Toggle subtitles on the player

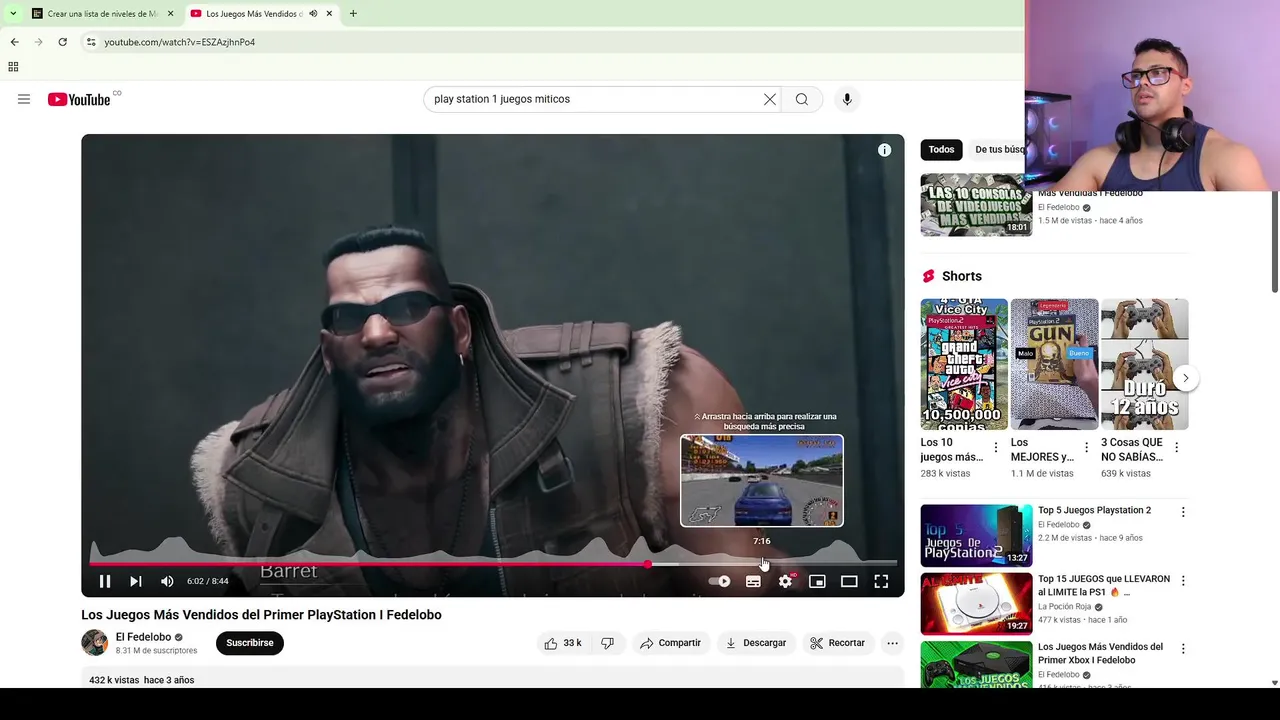[x=753, y=581]
